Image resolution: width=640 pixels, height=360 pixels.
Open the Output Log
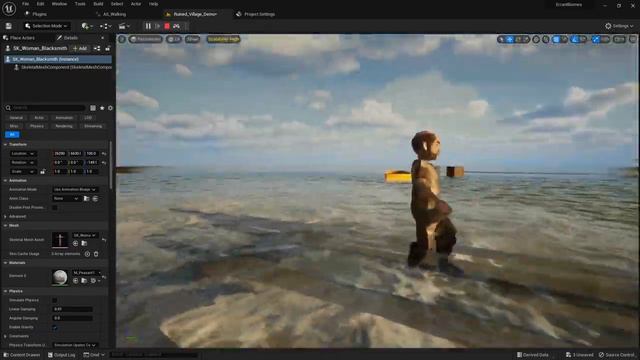62,355
